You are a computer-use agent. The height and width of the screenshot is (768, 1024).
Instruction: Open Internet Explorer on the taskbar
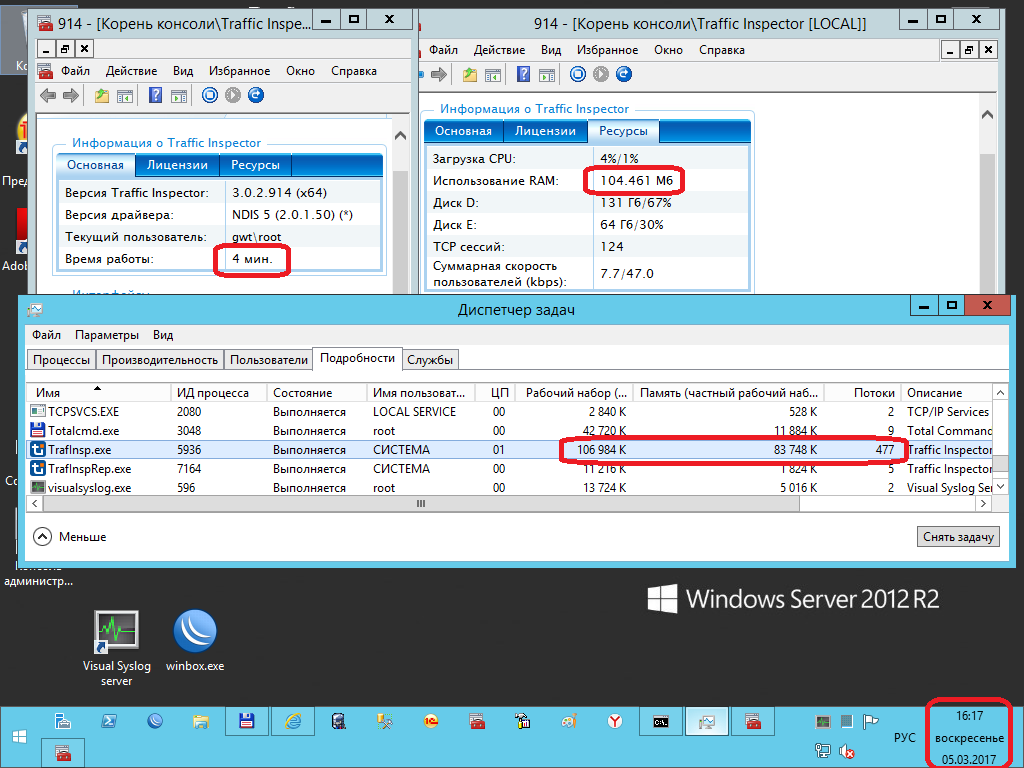tap(293, 722)
